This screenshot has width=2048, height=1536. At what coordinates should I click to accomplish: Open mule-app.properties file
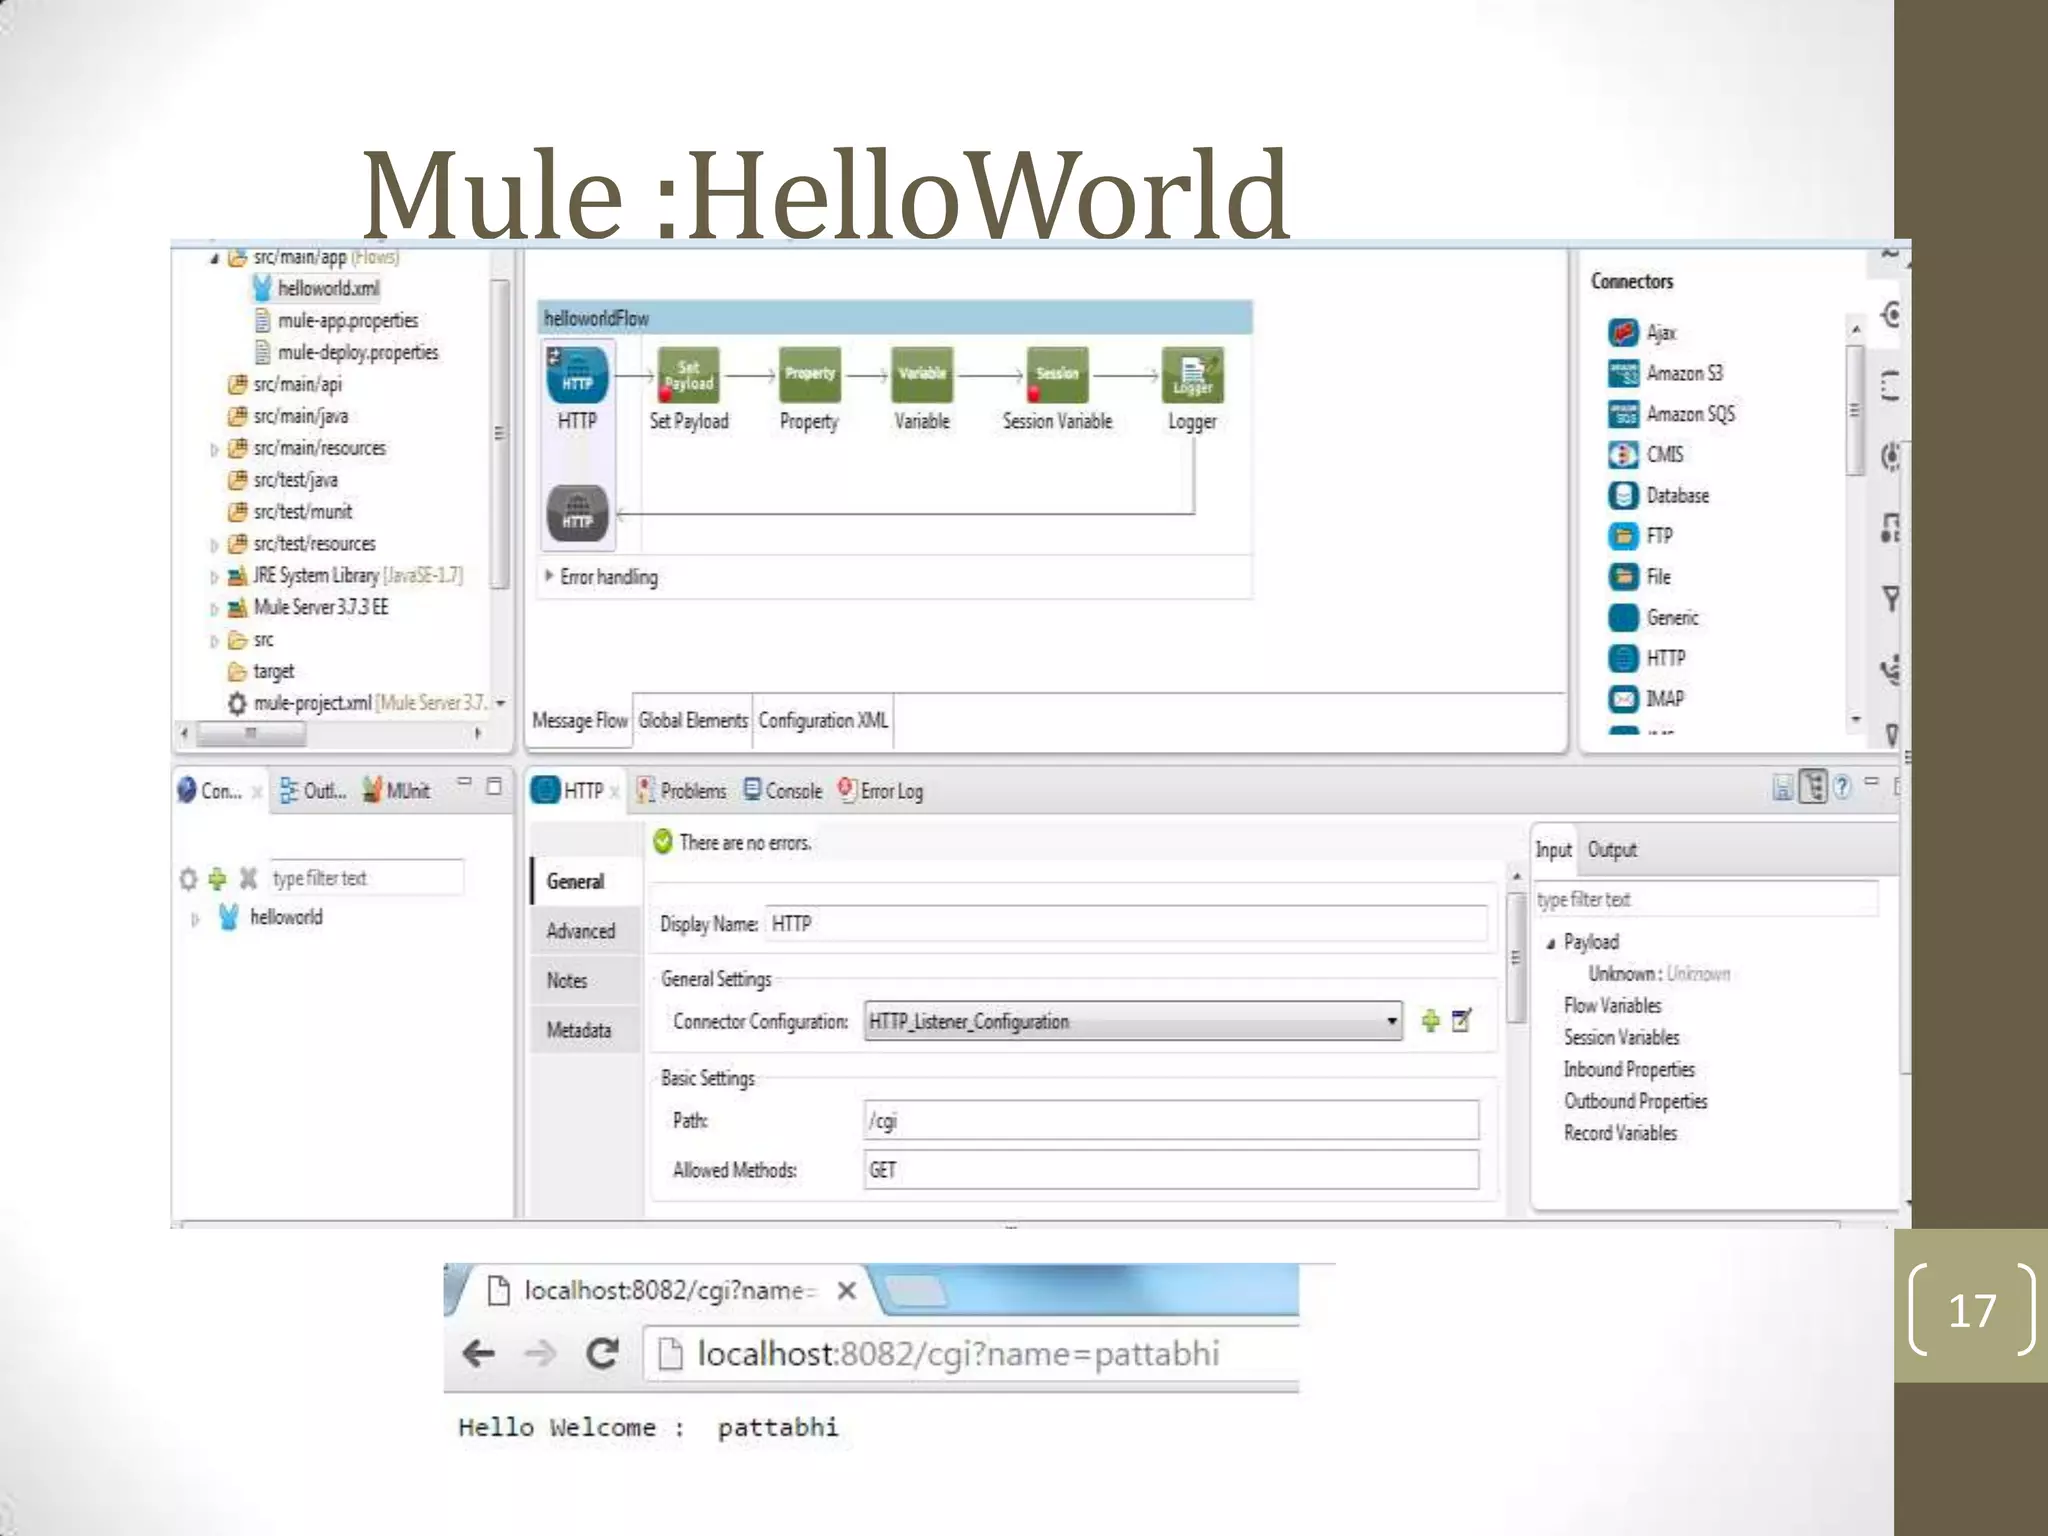click(336, 320)
